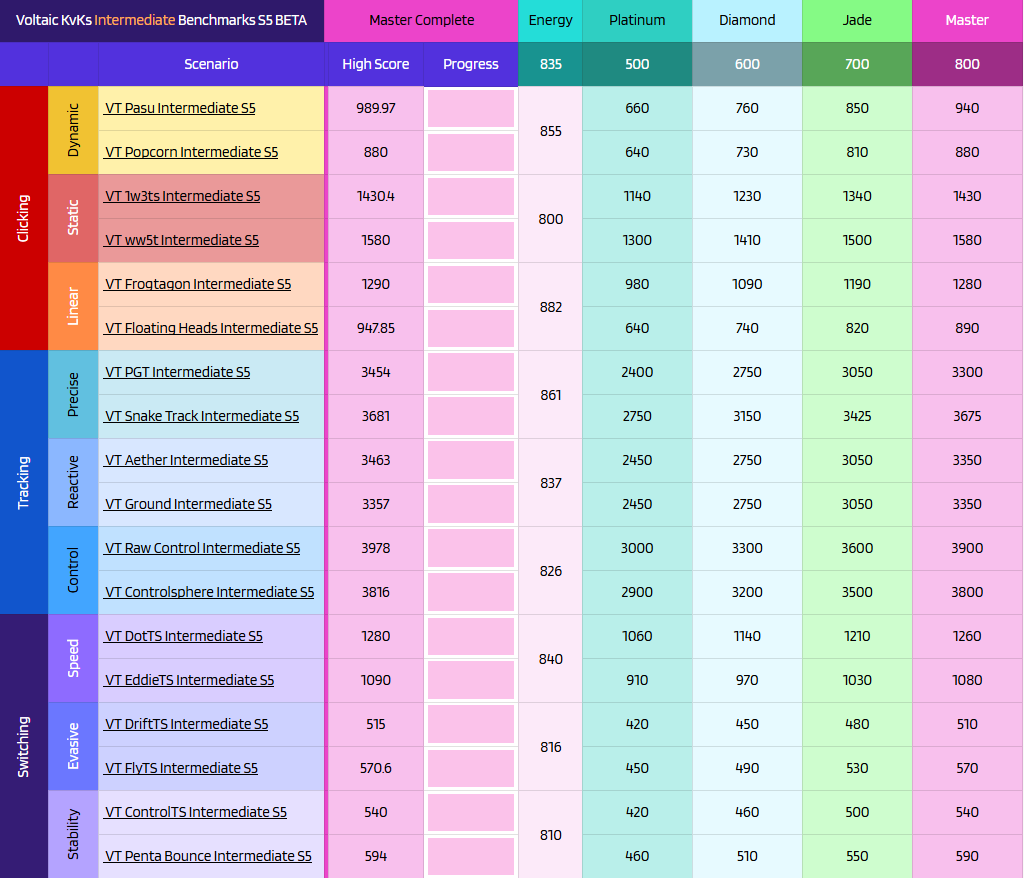Open VT EddieTS Intermediate S5 scenario
Screen dimensions: 1024x878
[189, 680]
